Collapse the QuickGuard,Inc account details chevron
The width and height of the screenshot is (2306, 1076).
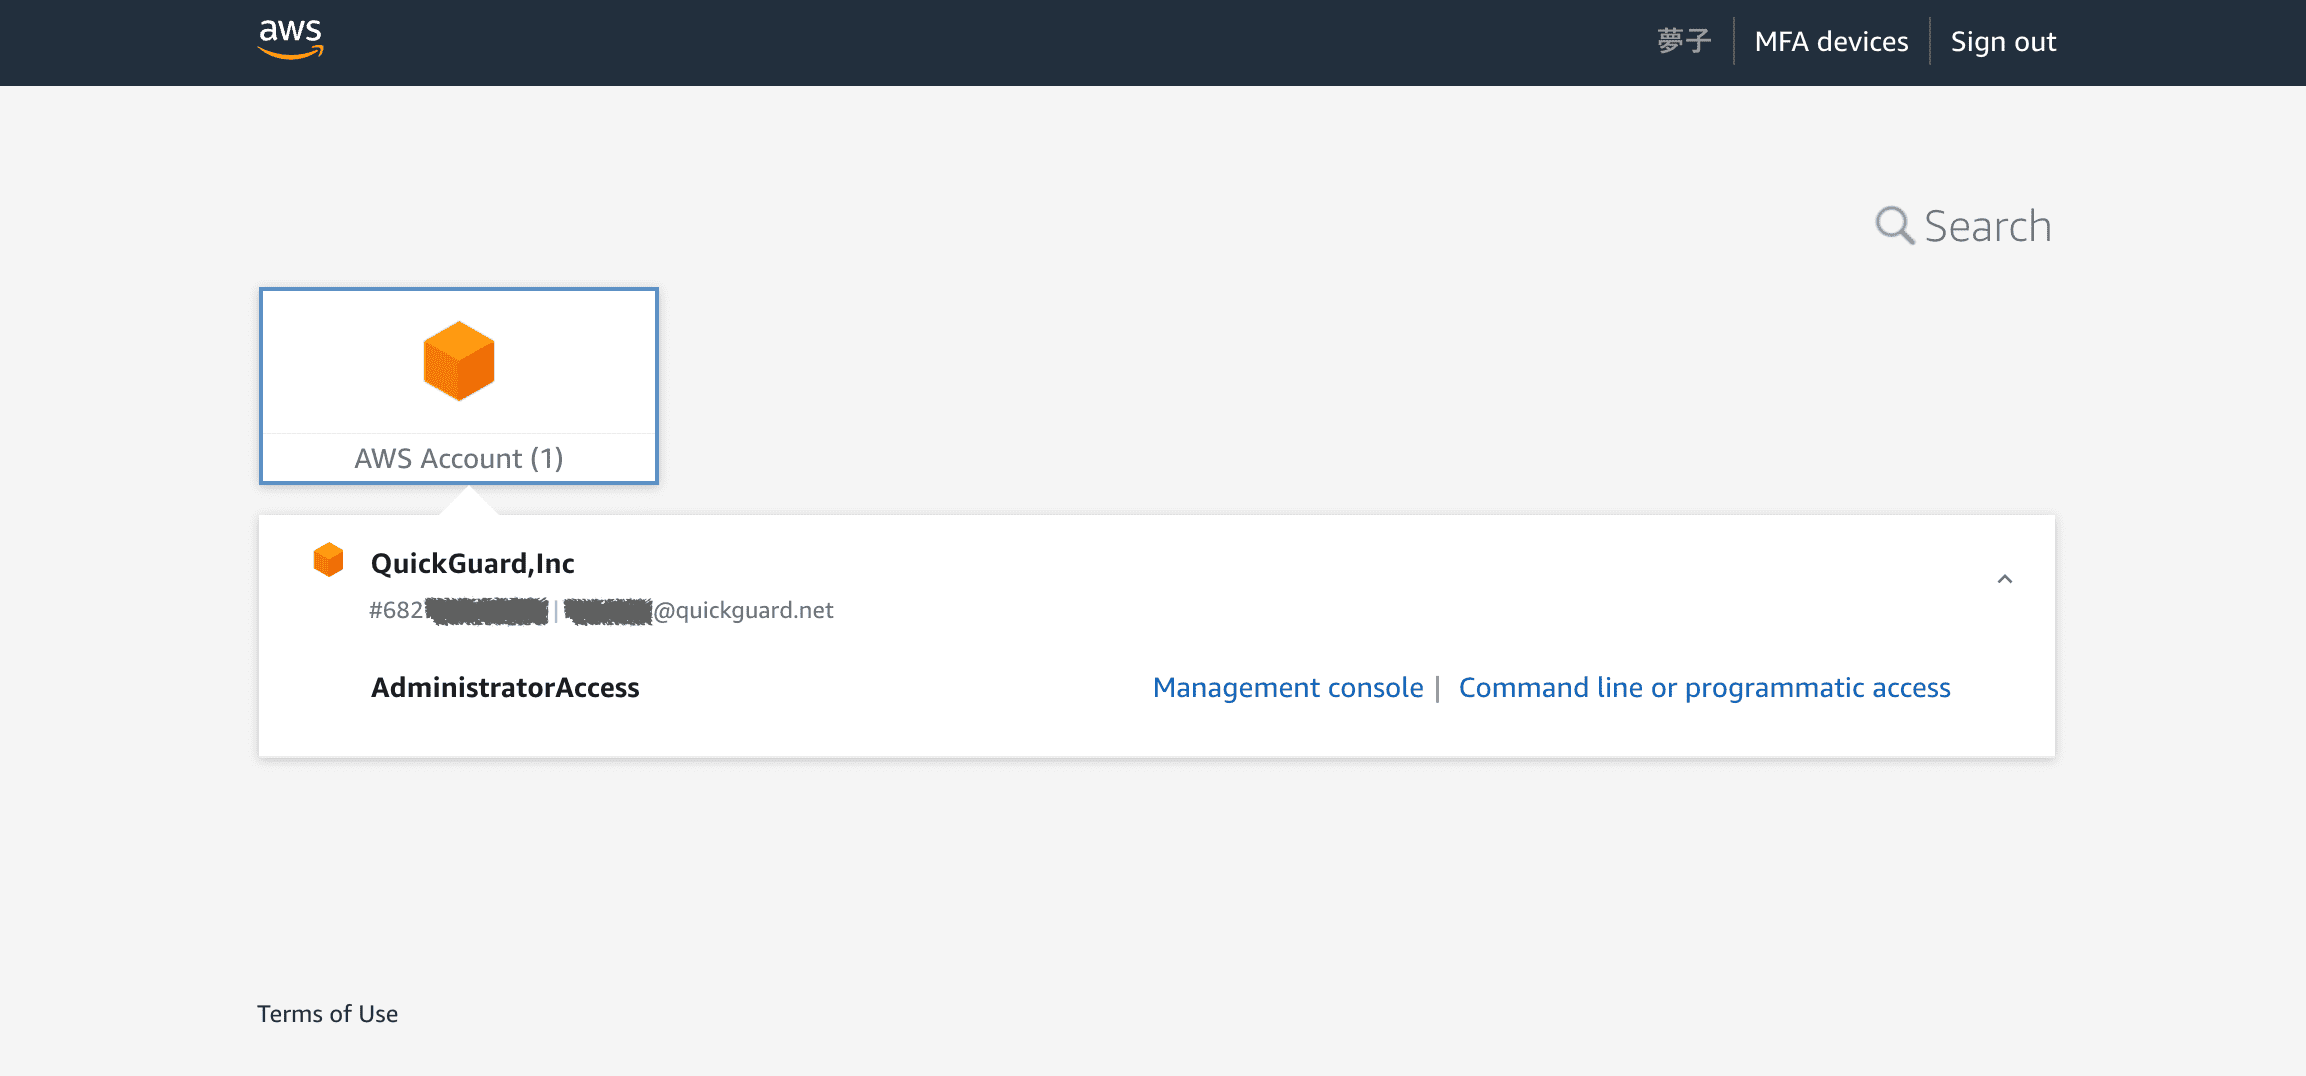[x=2005, y=579]
